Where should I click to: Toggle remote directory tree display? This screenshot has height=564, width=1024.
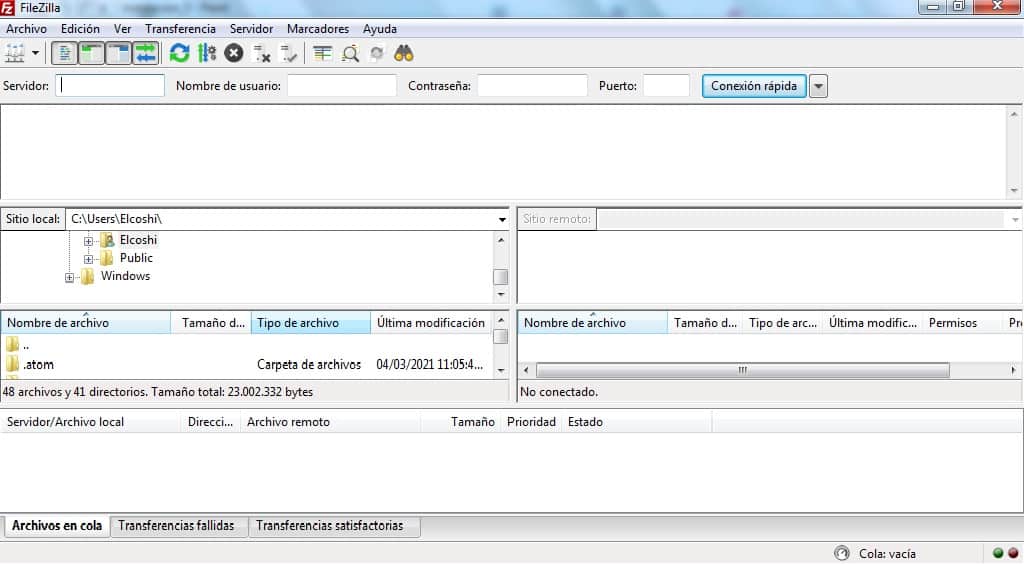[x=118, y=53]
